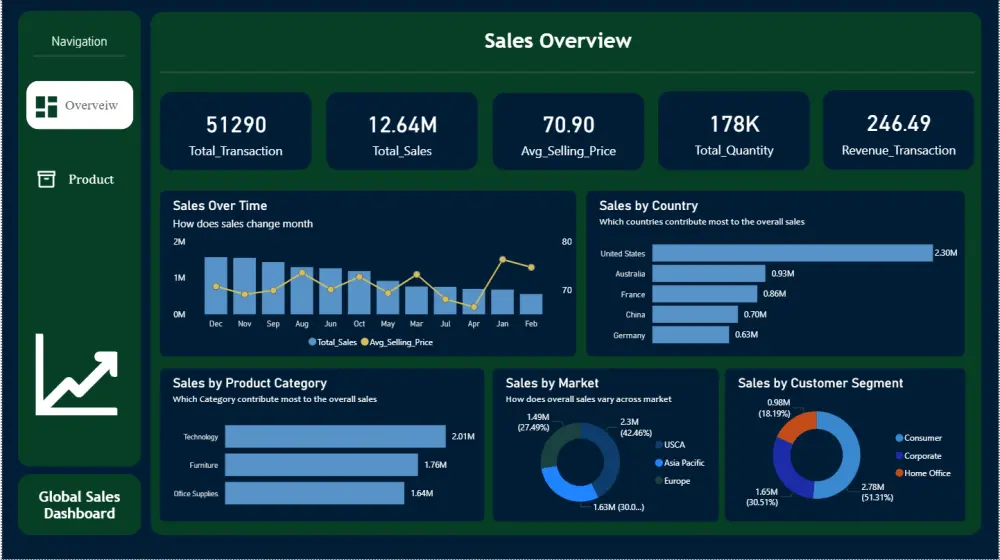Image resolution: width=1000 pixels, height=560 pixels.
Task: Select the Germany bar 0.63M
Action: point(691,335)
